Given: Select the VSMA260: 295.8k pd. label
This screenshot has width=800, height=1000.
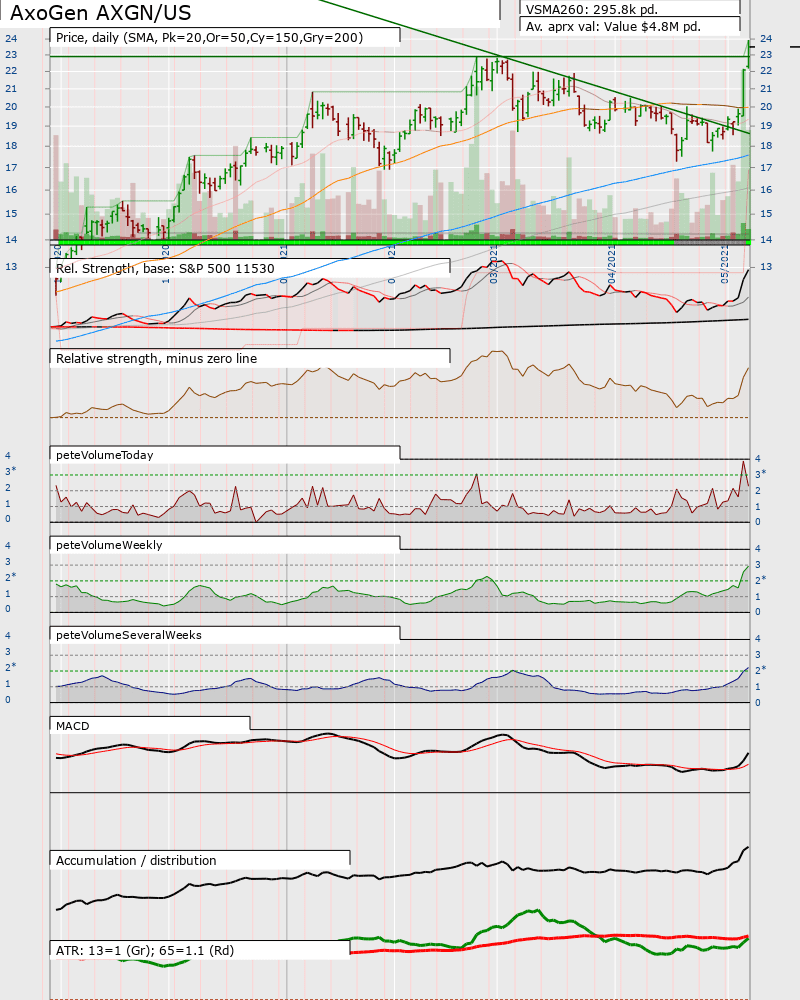Looking at the screenshot, I should (x=591, y=9).
